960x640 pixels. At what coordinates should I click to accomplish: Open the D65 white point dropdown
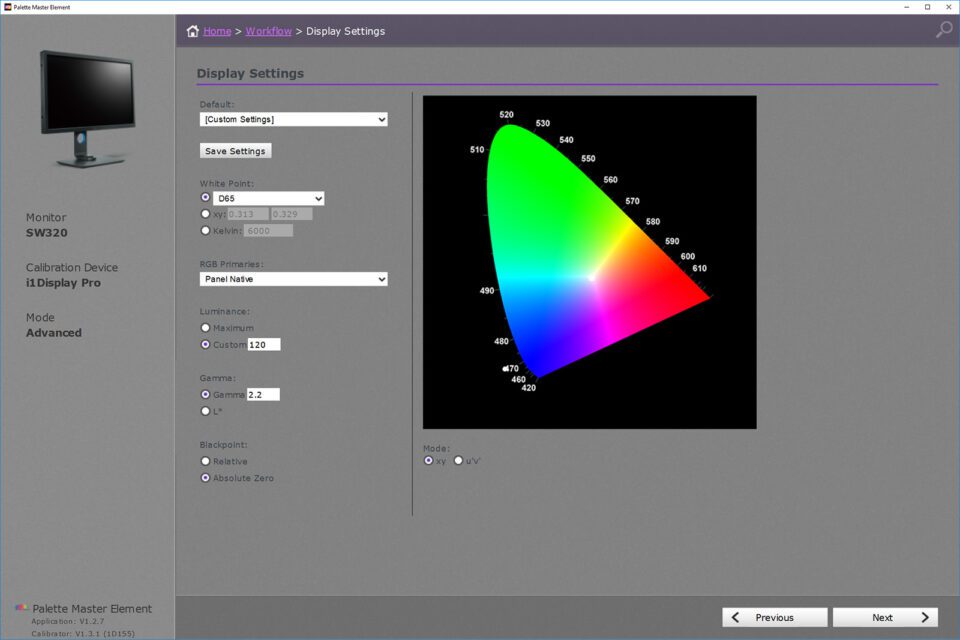(x=268, y=198)
